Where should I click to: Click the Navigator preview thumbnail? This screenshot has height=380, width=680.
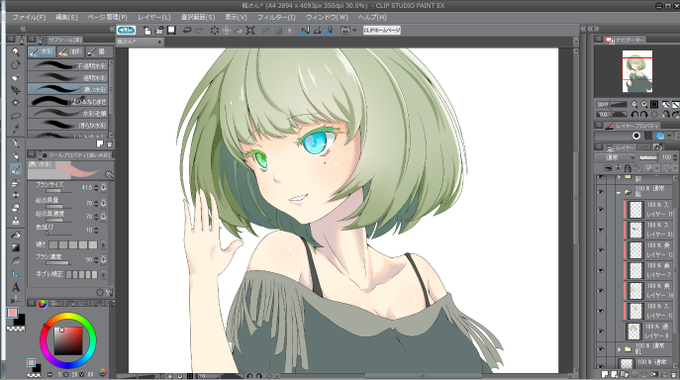coord(637,71)
